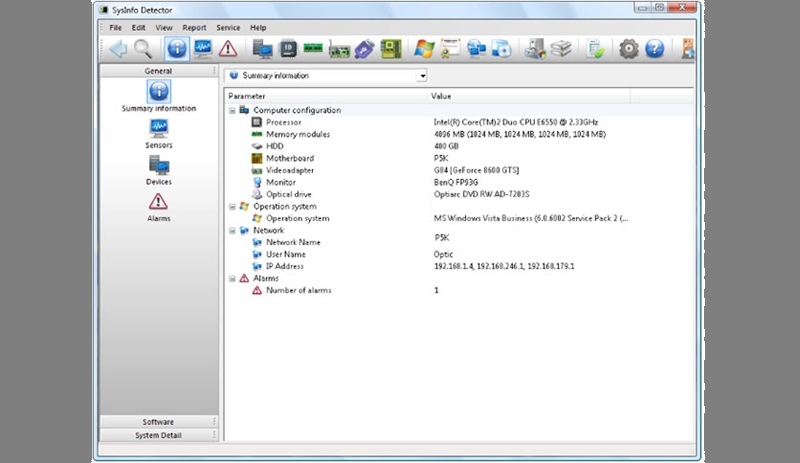Select the User Name row
This screenshot has width=800, height=463.
(459, 254)
